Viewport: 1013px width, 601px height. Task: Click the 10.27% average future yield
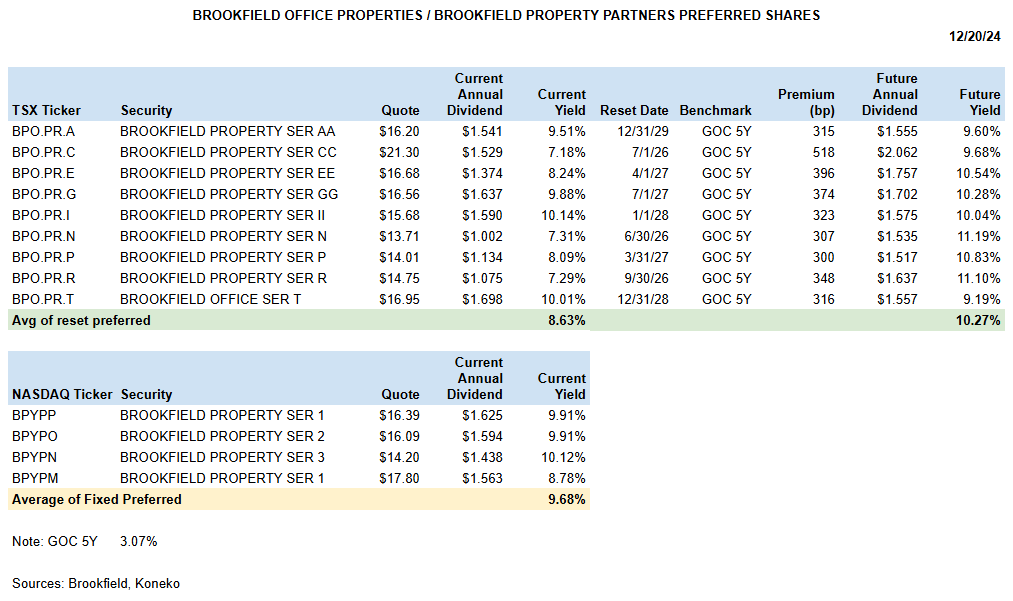pyautogui.click(x=978, y=321)
